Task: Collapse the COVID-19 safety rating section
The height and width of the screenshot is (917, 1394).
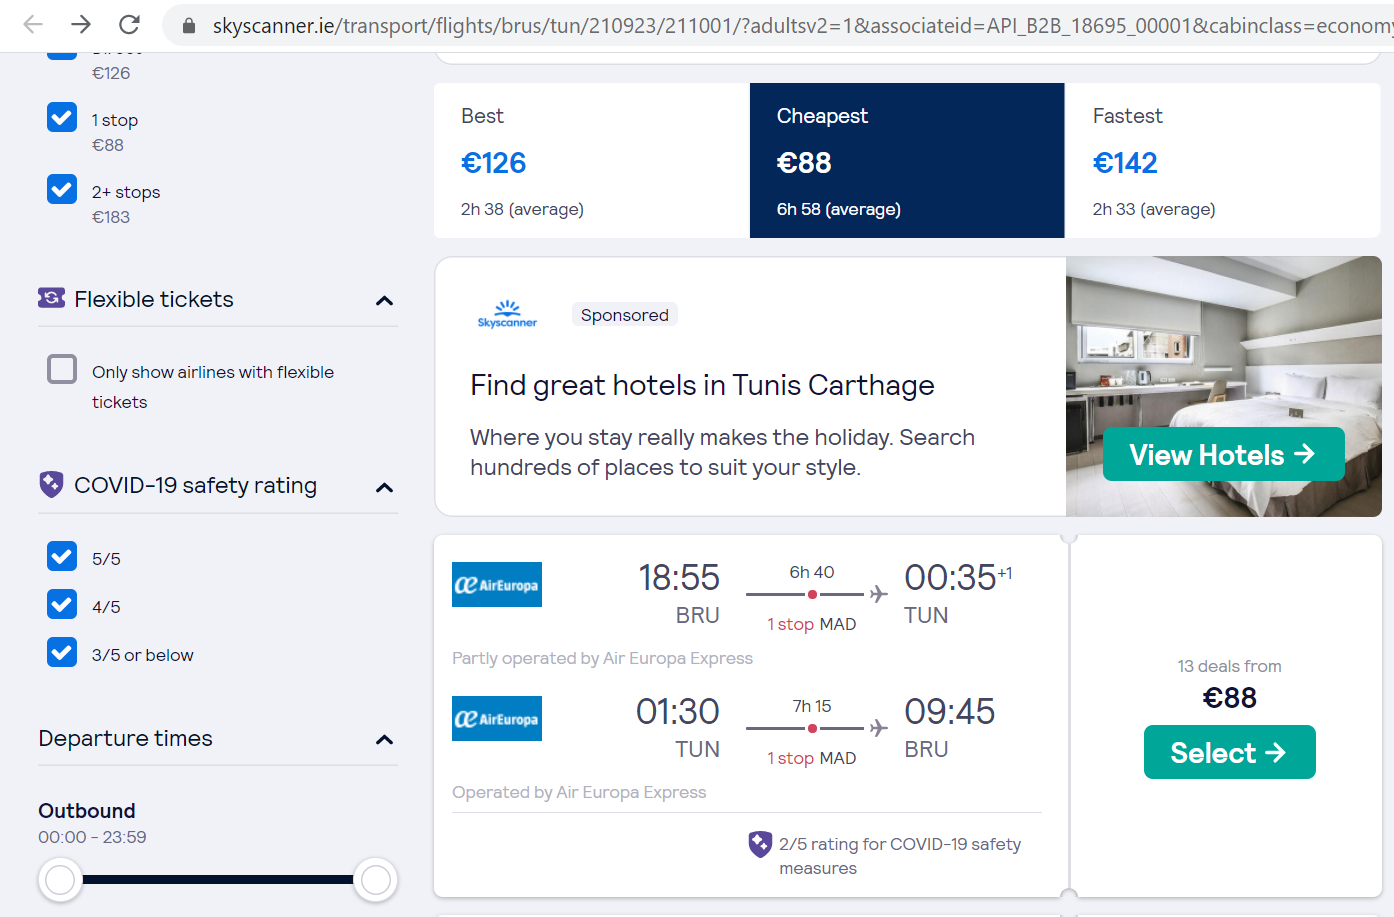Action: pos(384,487)
